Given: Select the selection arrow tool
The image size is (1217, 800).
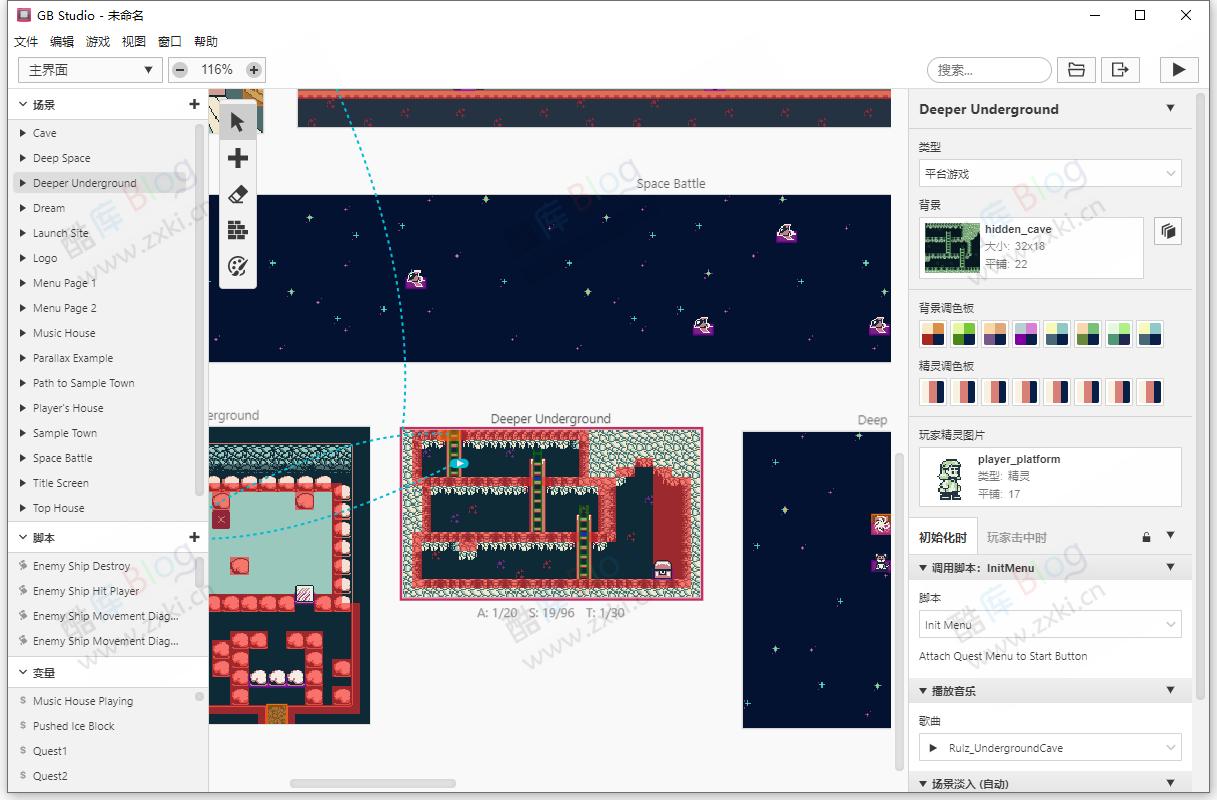Looking at the screenshot, I should click(x=237, y=121).
